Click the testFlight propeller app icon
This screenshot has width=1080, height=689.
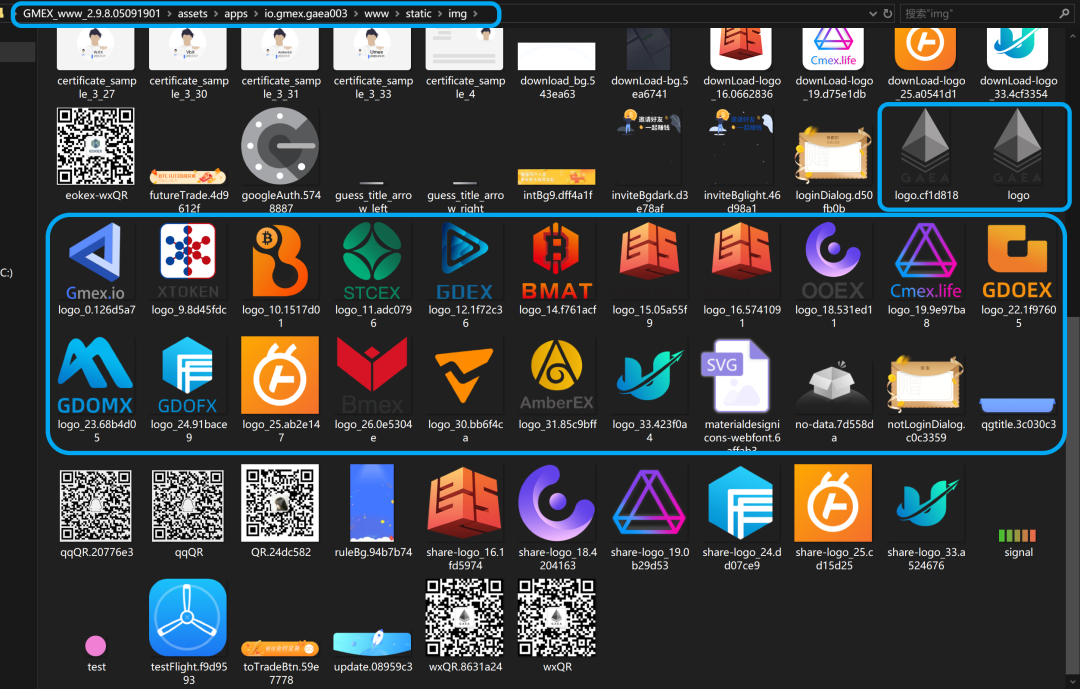(188, 617)
